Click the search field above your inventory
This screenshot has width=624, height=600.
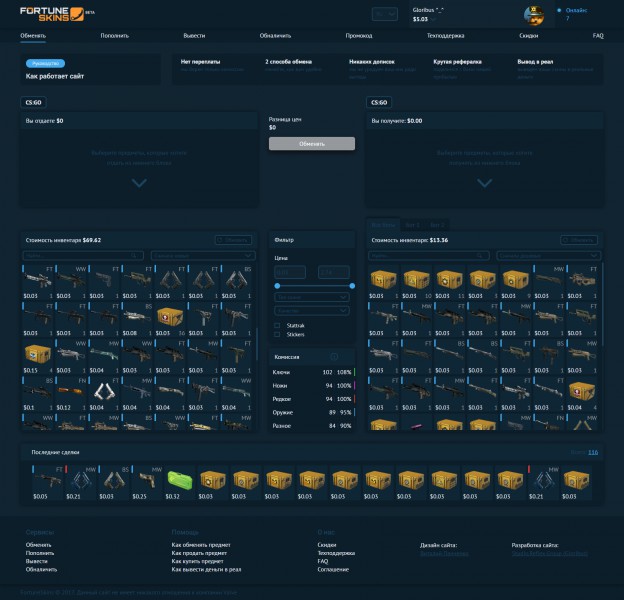83,255
